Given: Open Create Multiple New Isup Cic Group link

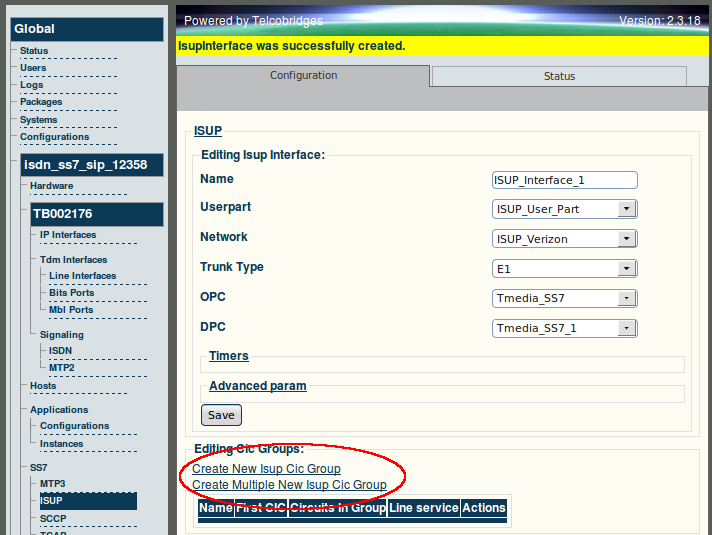Looking at the screenshot, I should [x=289, y=485].
